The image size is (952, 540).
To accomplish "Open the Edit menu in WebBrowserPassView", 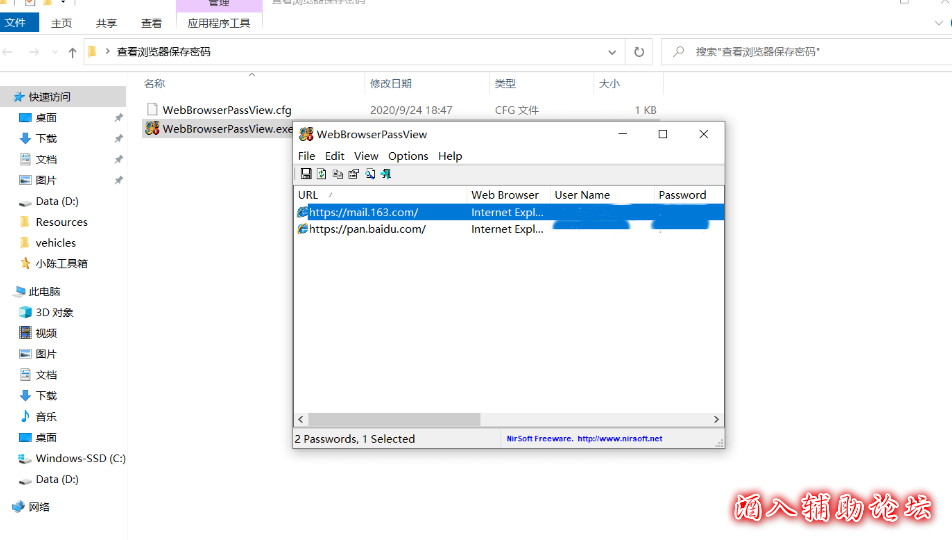I will click(335, 156).
